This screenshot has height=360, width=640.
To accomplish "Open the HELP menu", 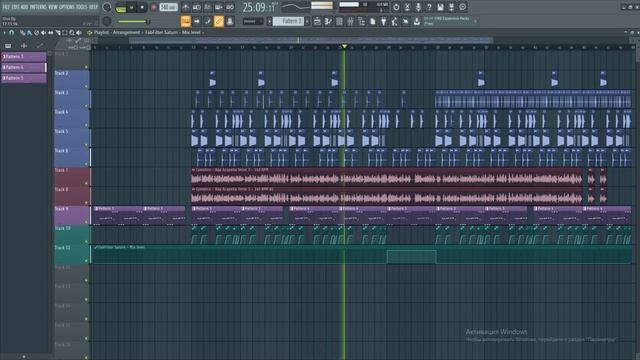I will click(93, 7).
